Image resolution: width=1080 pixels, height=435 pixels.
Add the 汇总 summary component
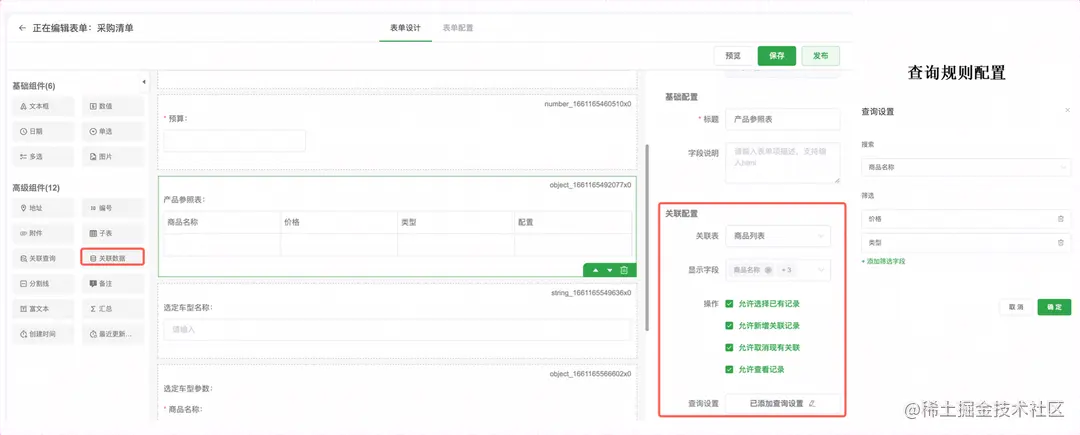113,308
